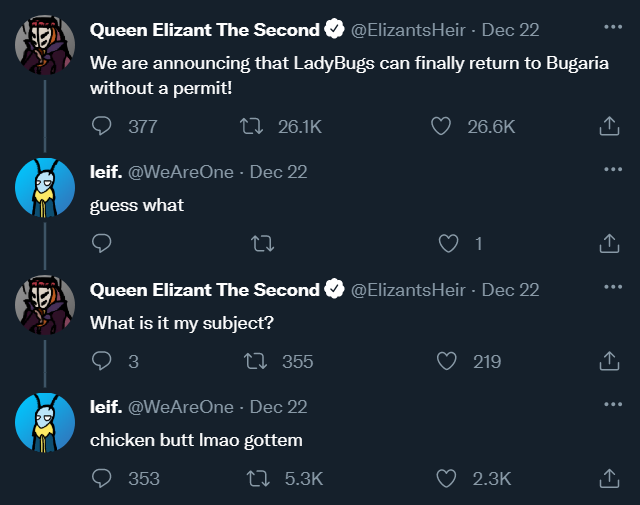640x505 pixels.
Task: Open @WeAreOne handle on "chicken butt" tweet
Action: (x=181, y=407)
